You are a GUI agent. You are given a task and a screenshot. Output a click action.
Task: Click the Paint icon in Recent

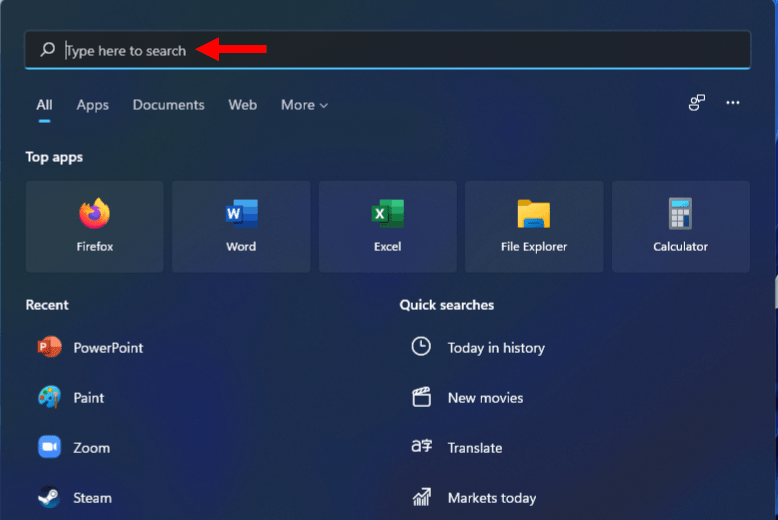click(50, 397)
